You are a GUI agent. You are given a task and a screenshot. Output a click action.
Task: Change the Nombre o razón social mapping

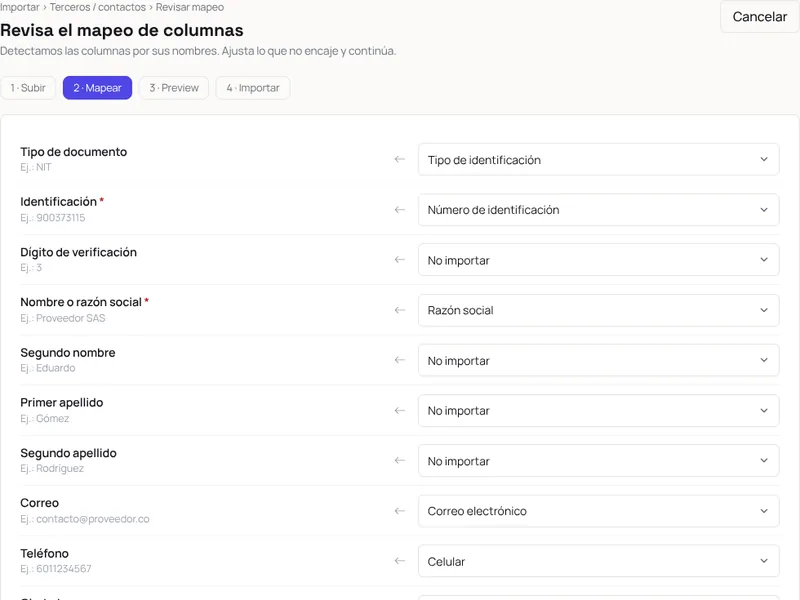(598, 310)
